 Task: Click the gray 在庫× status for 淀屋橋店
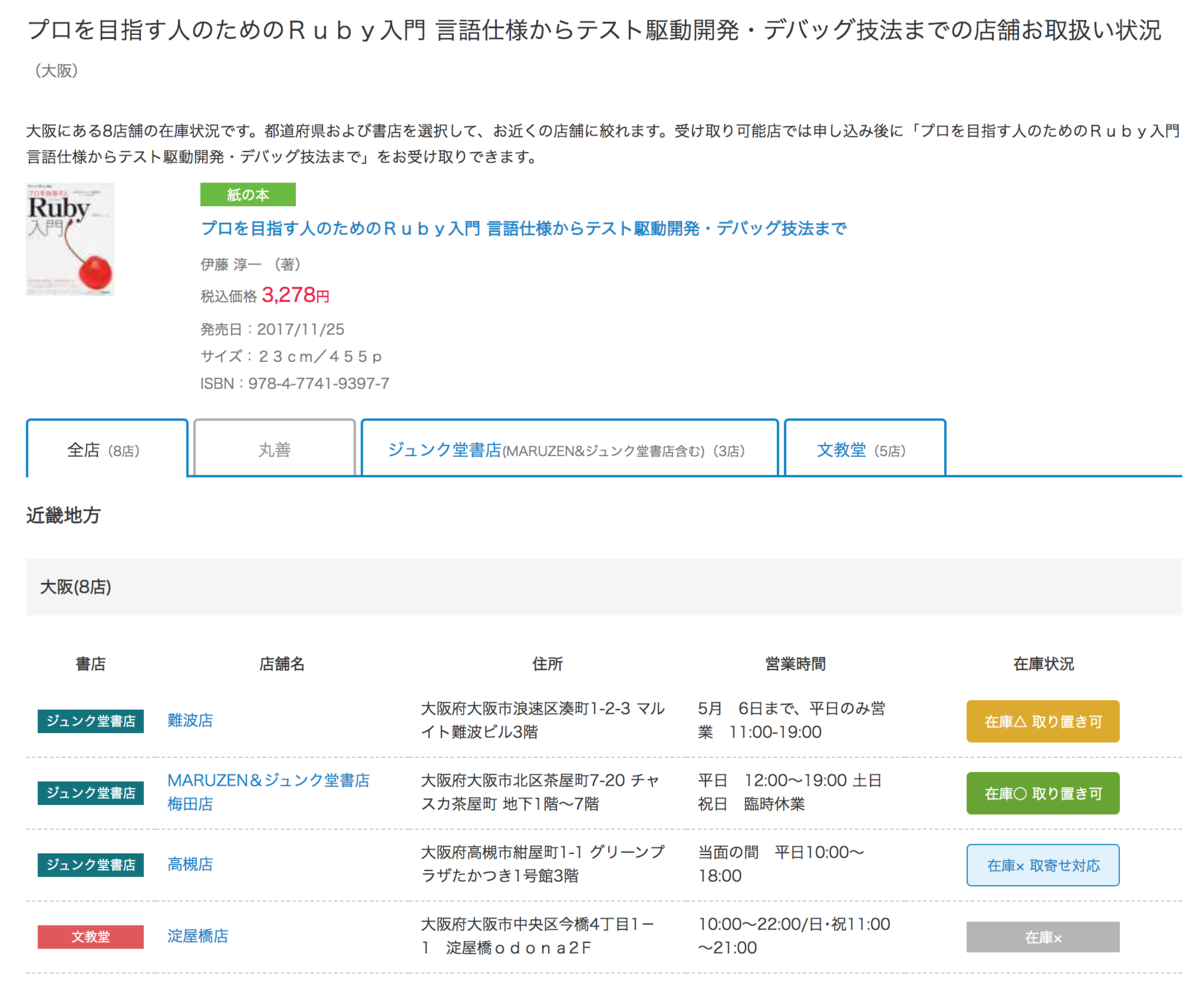tap(1042, 936)
